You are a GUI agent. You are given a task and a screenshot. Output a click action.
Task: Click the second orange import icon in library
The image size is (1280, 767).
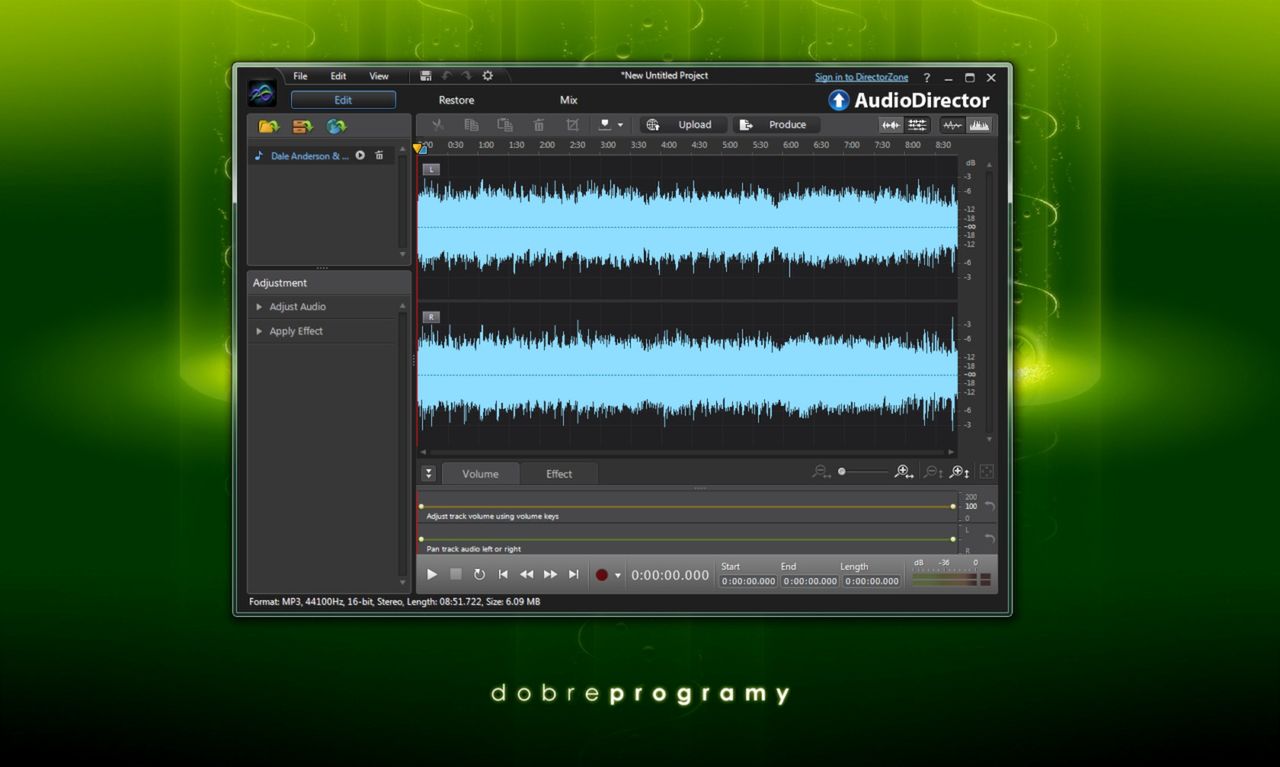302,126
